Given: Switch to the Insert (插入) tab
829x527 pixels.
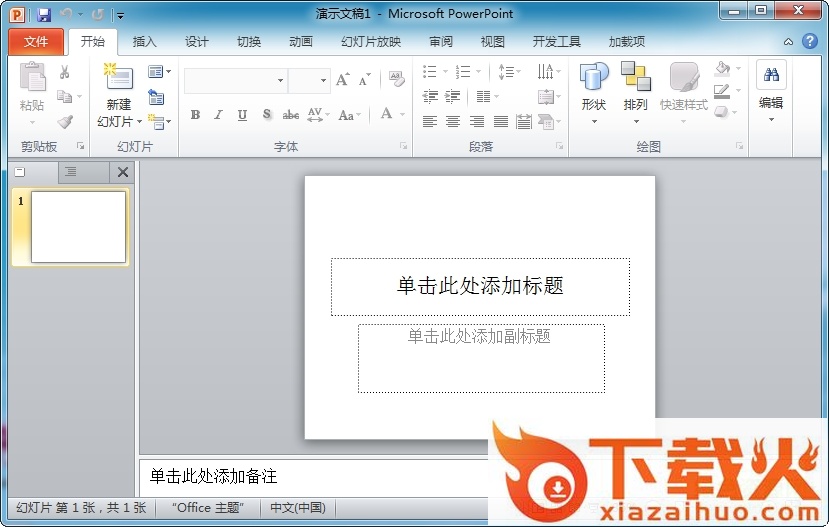Looking at the screenshot, I should pyautogui.click(x=145, y=42).
